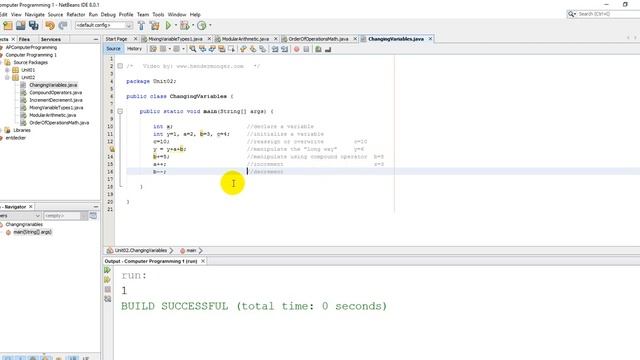Click the Redo arrow icon
Image resolution: width=640 pixels, height=360 pixels.
pyautogui.click(x=62, y=26)
